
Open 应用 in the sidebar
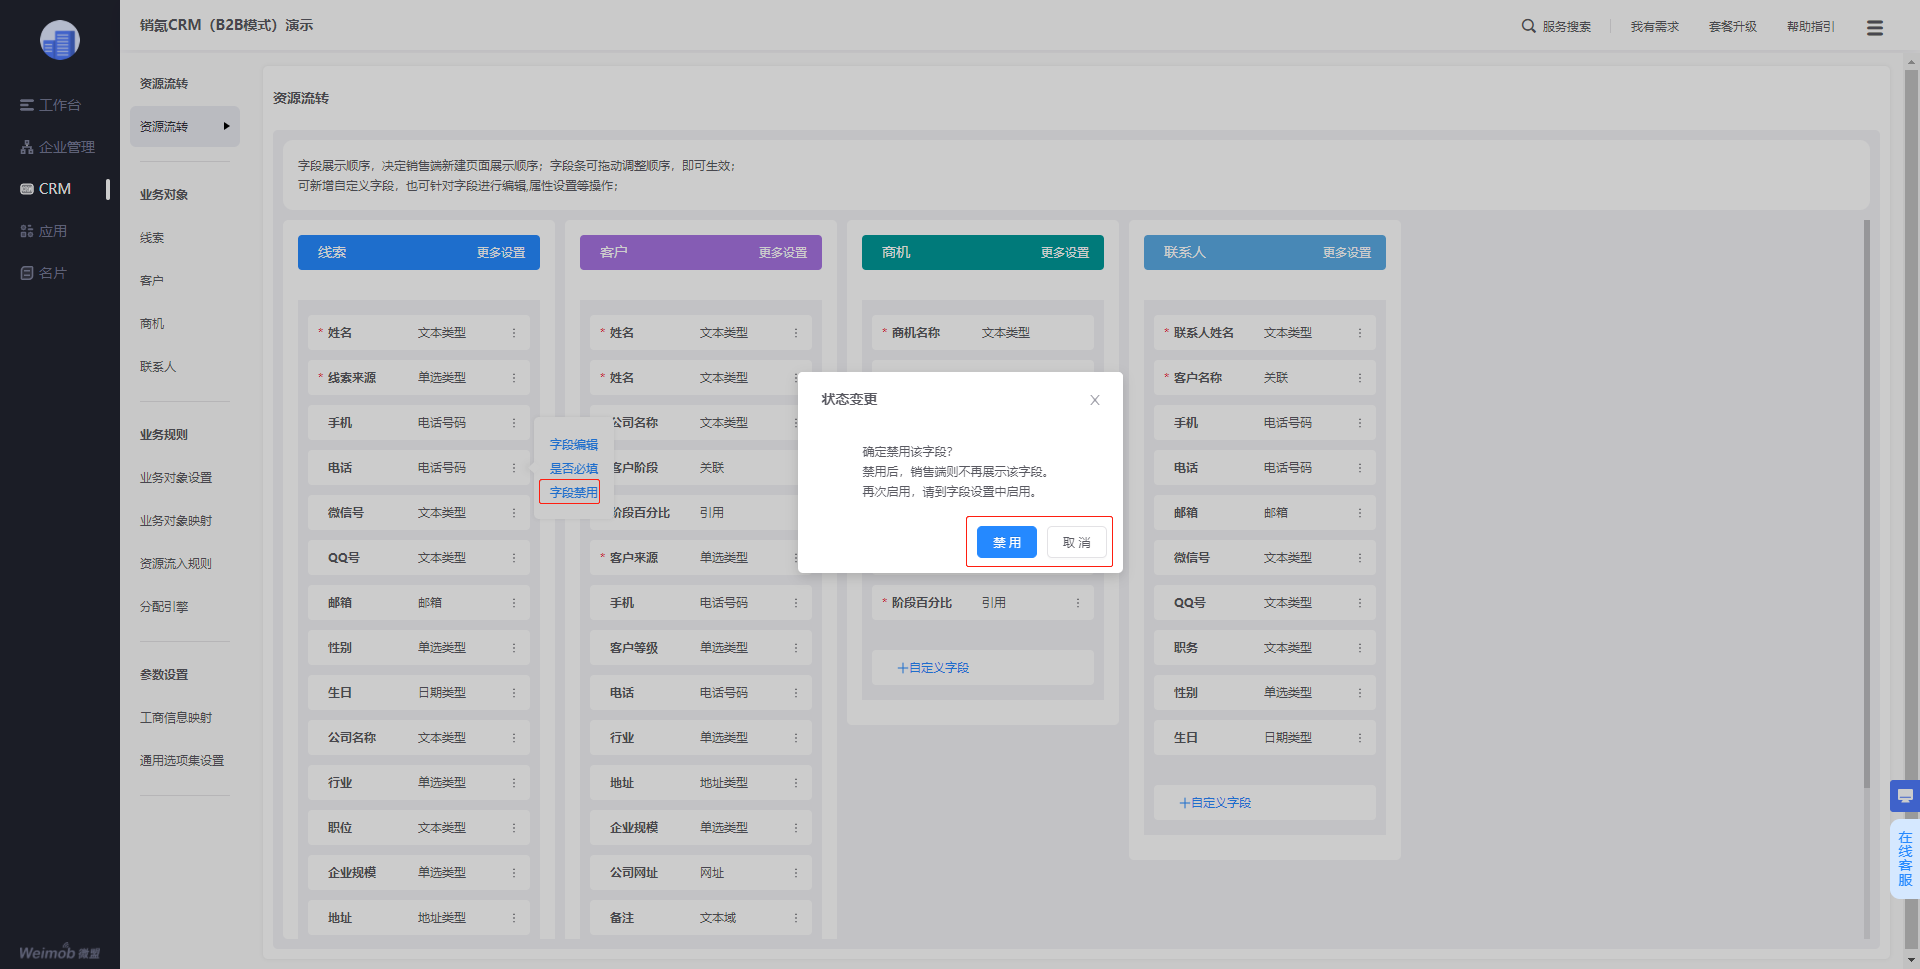point(44,231)
